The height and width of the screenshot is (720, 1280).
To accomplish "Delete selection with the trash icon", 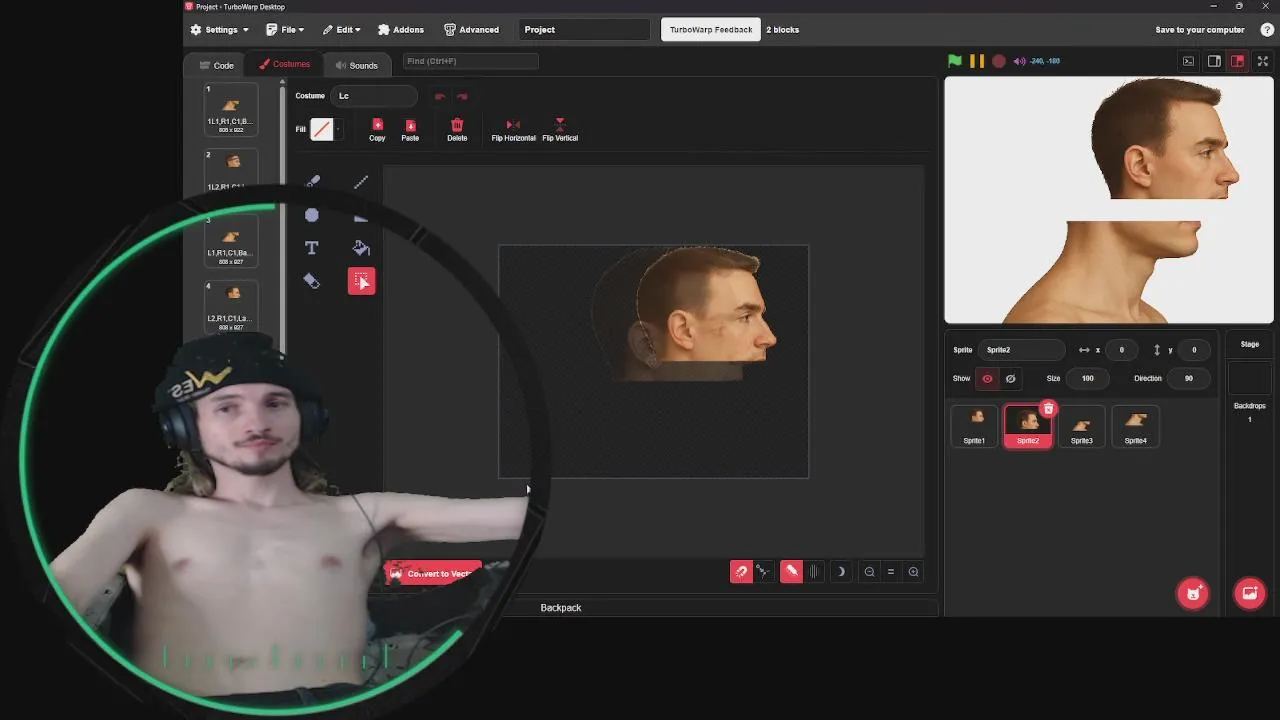I will pos(457,129).
